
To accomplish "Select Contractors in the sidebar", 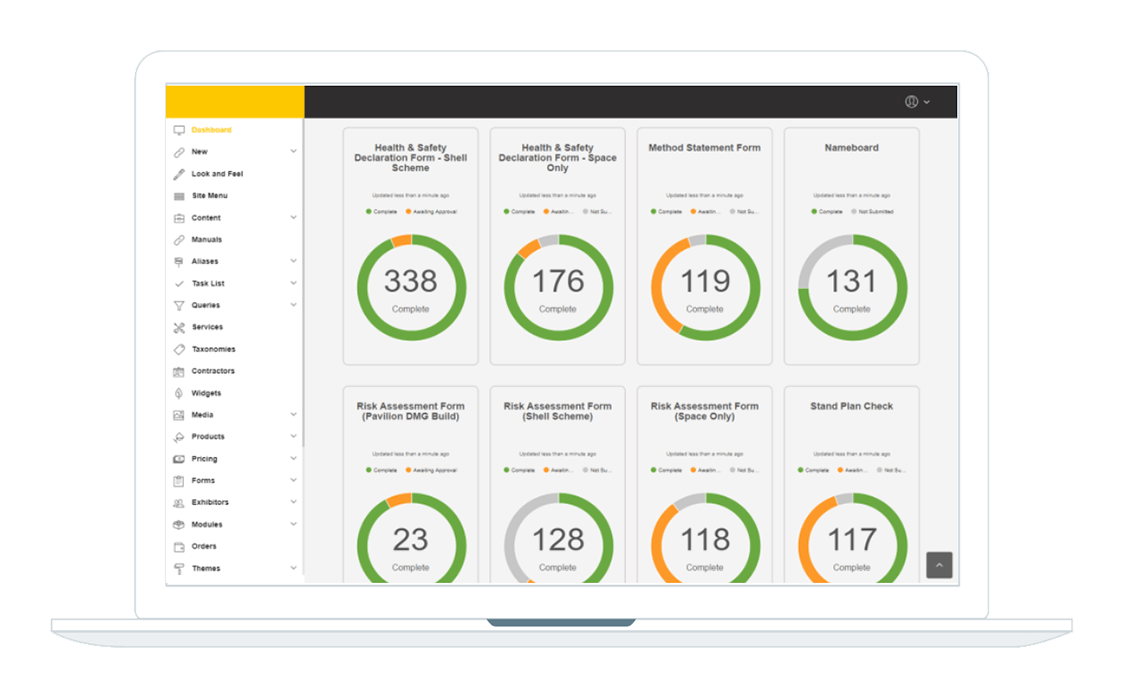I will pos(213,372).
